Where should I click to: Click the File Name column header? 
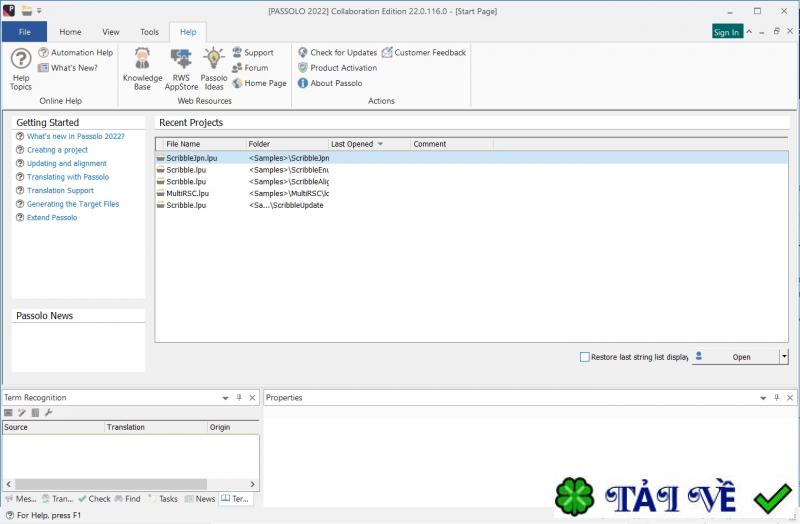pyautogui.click(x=205, y=144)
